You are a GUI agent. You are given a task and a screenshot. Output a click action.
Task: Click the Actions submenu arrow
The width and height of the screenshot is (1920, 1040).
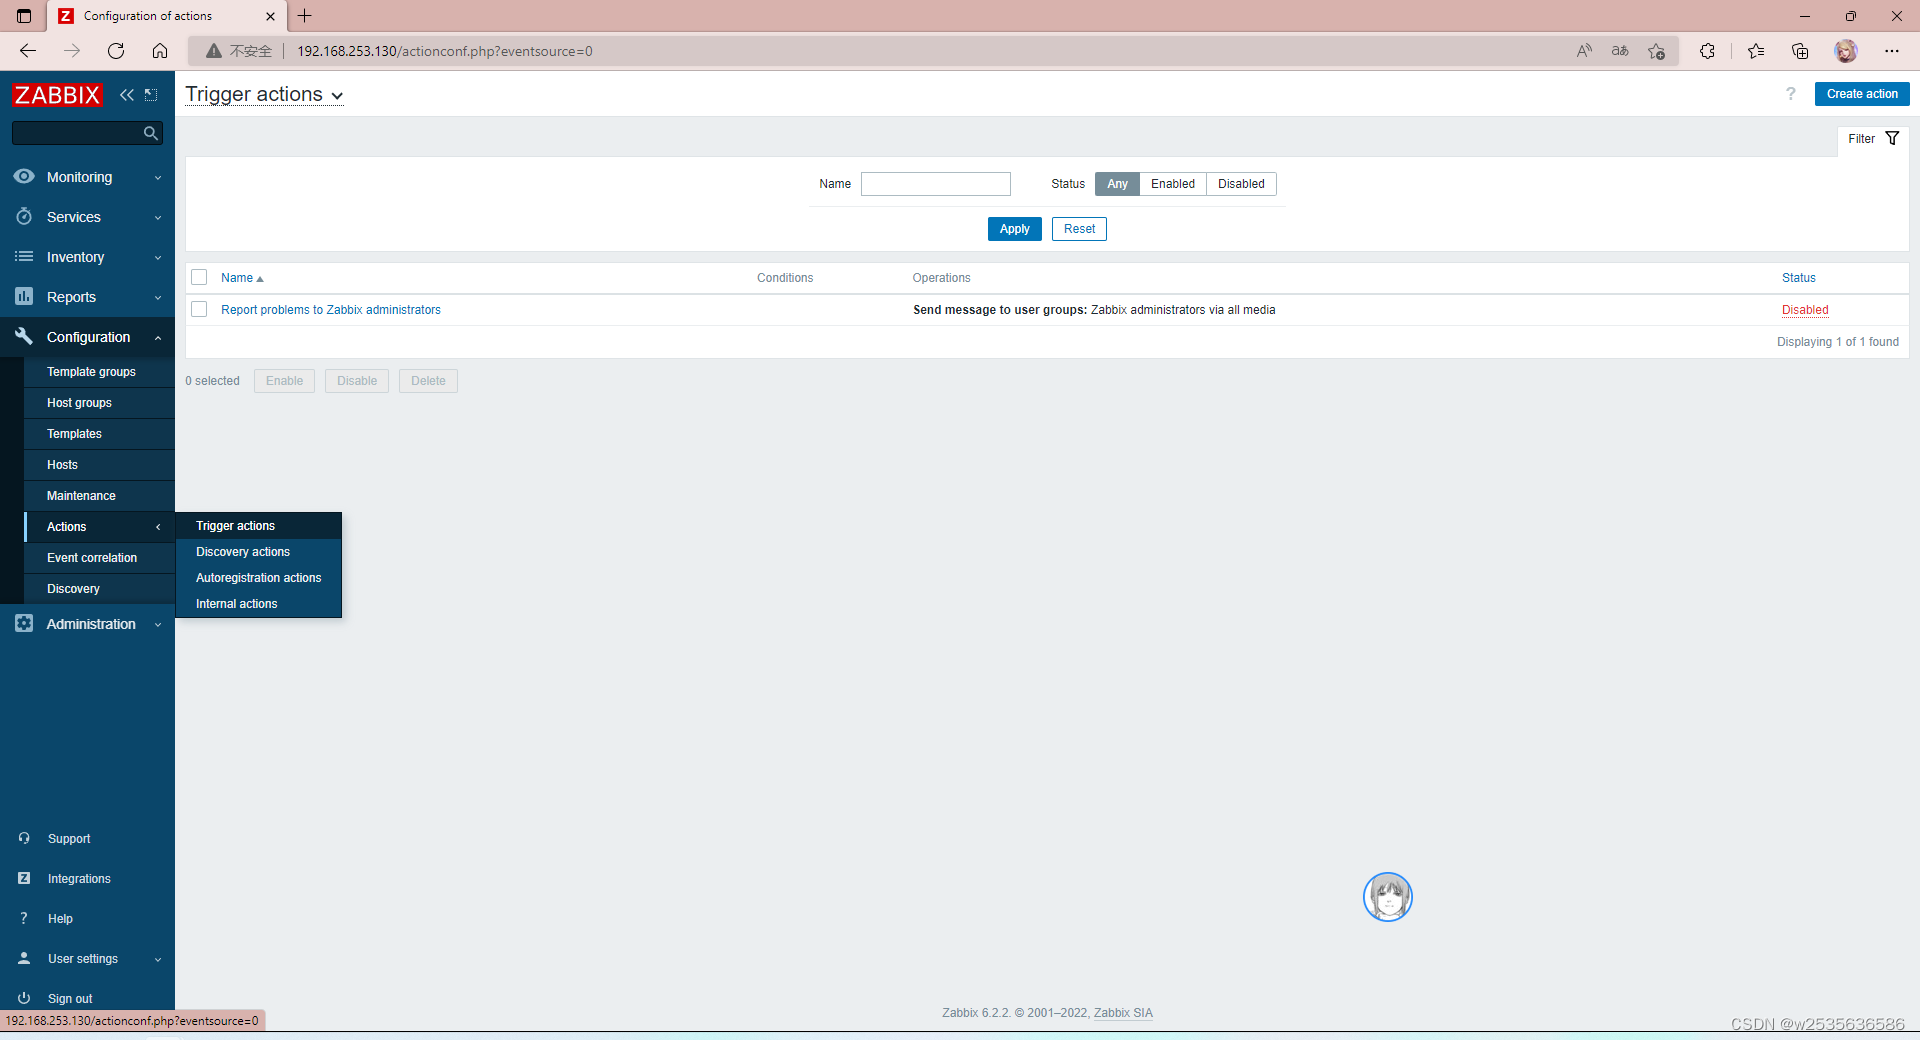158,527
